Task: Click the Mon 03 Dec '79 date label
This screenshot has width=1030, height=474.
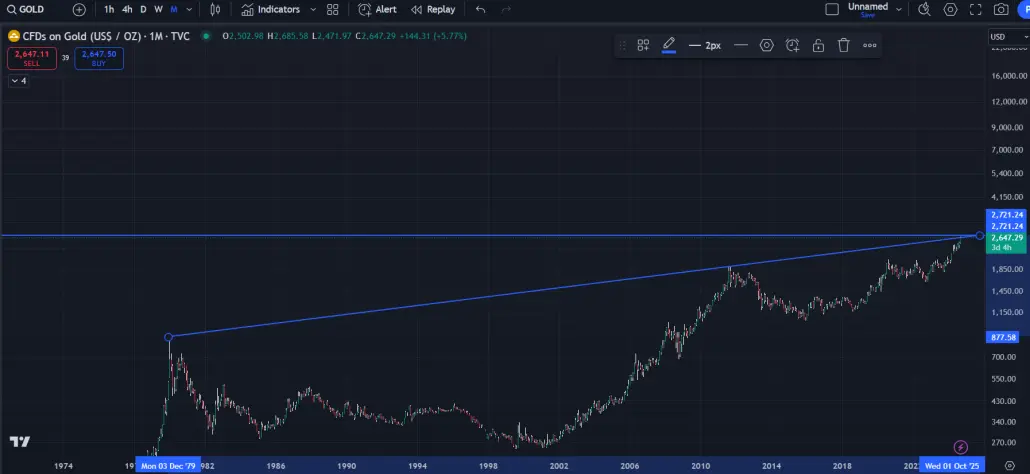Action: [168, 466]
